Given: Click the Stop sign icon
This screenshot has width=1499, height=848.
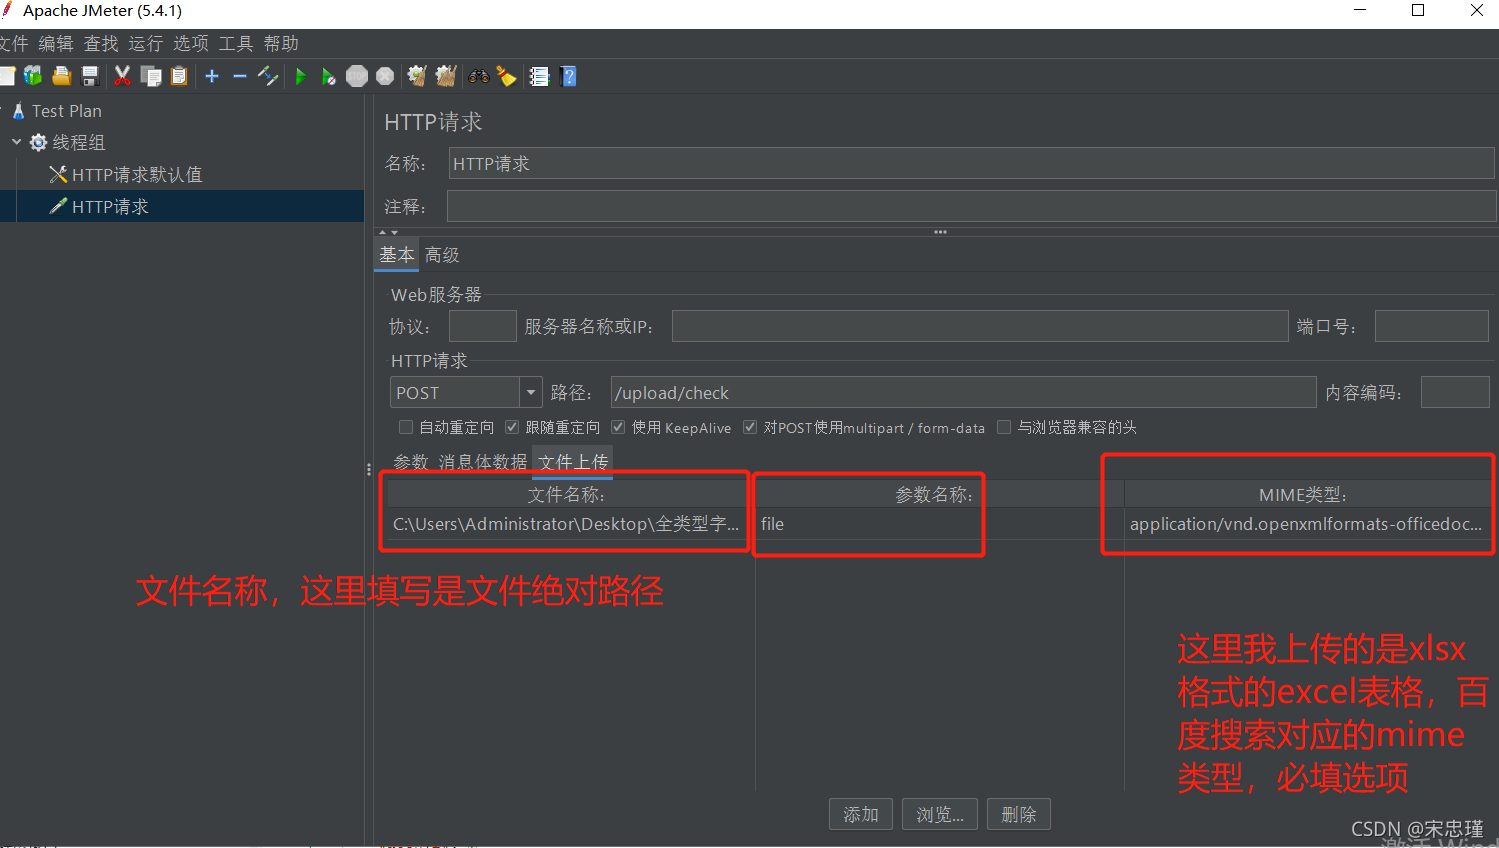Looking at the screenshot, I should (357, 76).
